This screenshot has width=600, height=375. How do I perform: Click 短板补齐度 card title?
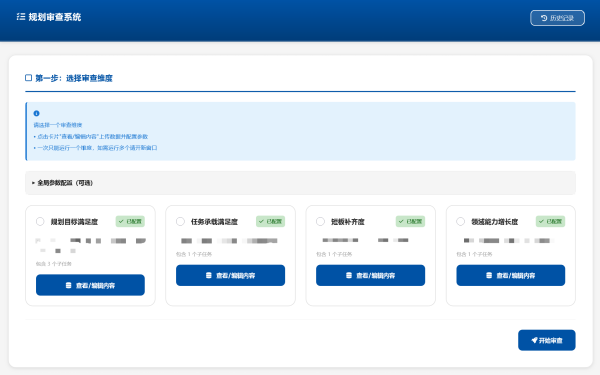347,222
